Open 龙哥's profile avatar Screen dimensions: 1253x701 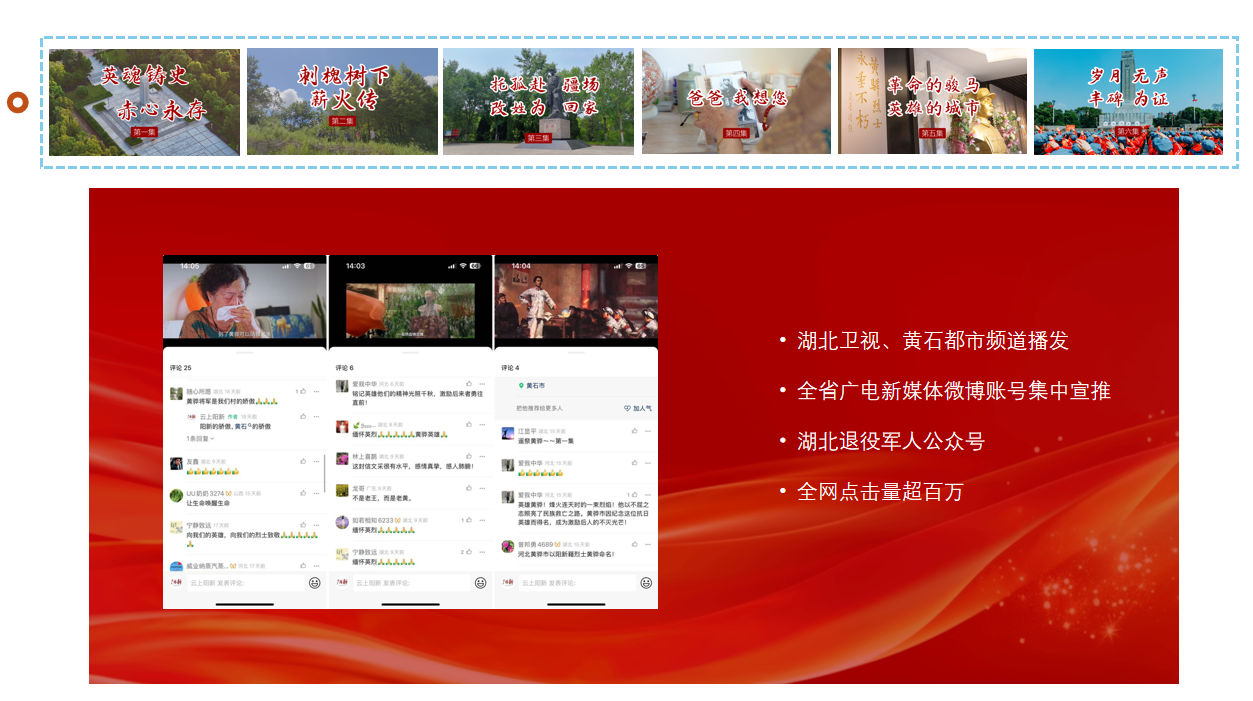(x=342, y=491)
